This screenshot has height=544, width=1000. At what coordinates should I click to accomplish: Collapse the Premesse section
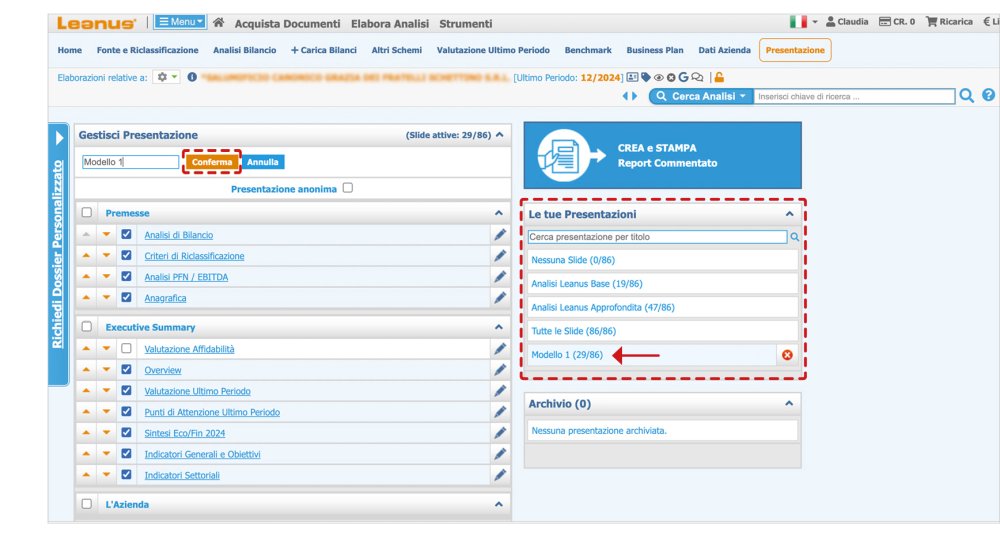coord(499,213)
